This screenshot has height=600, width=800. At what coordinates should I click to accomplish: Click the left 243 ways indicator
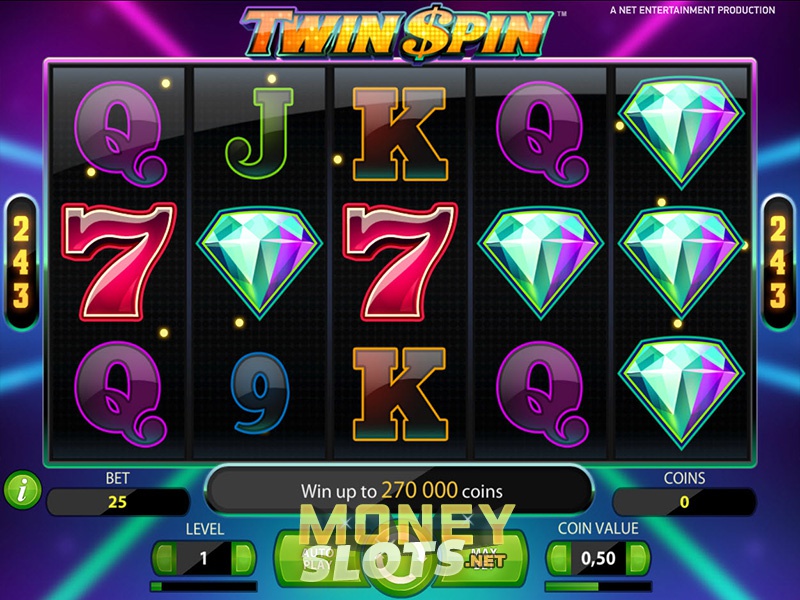21,262
